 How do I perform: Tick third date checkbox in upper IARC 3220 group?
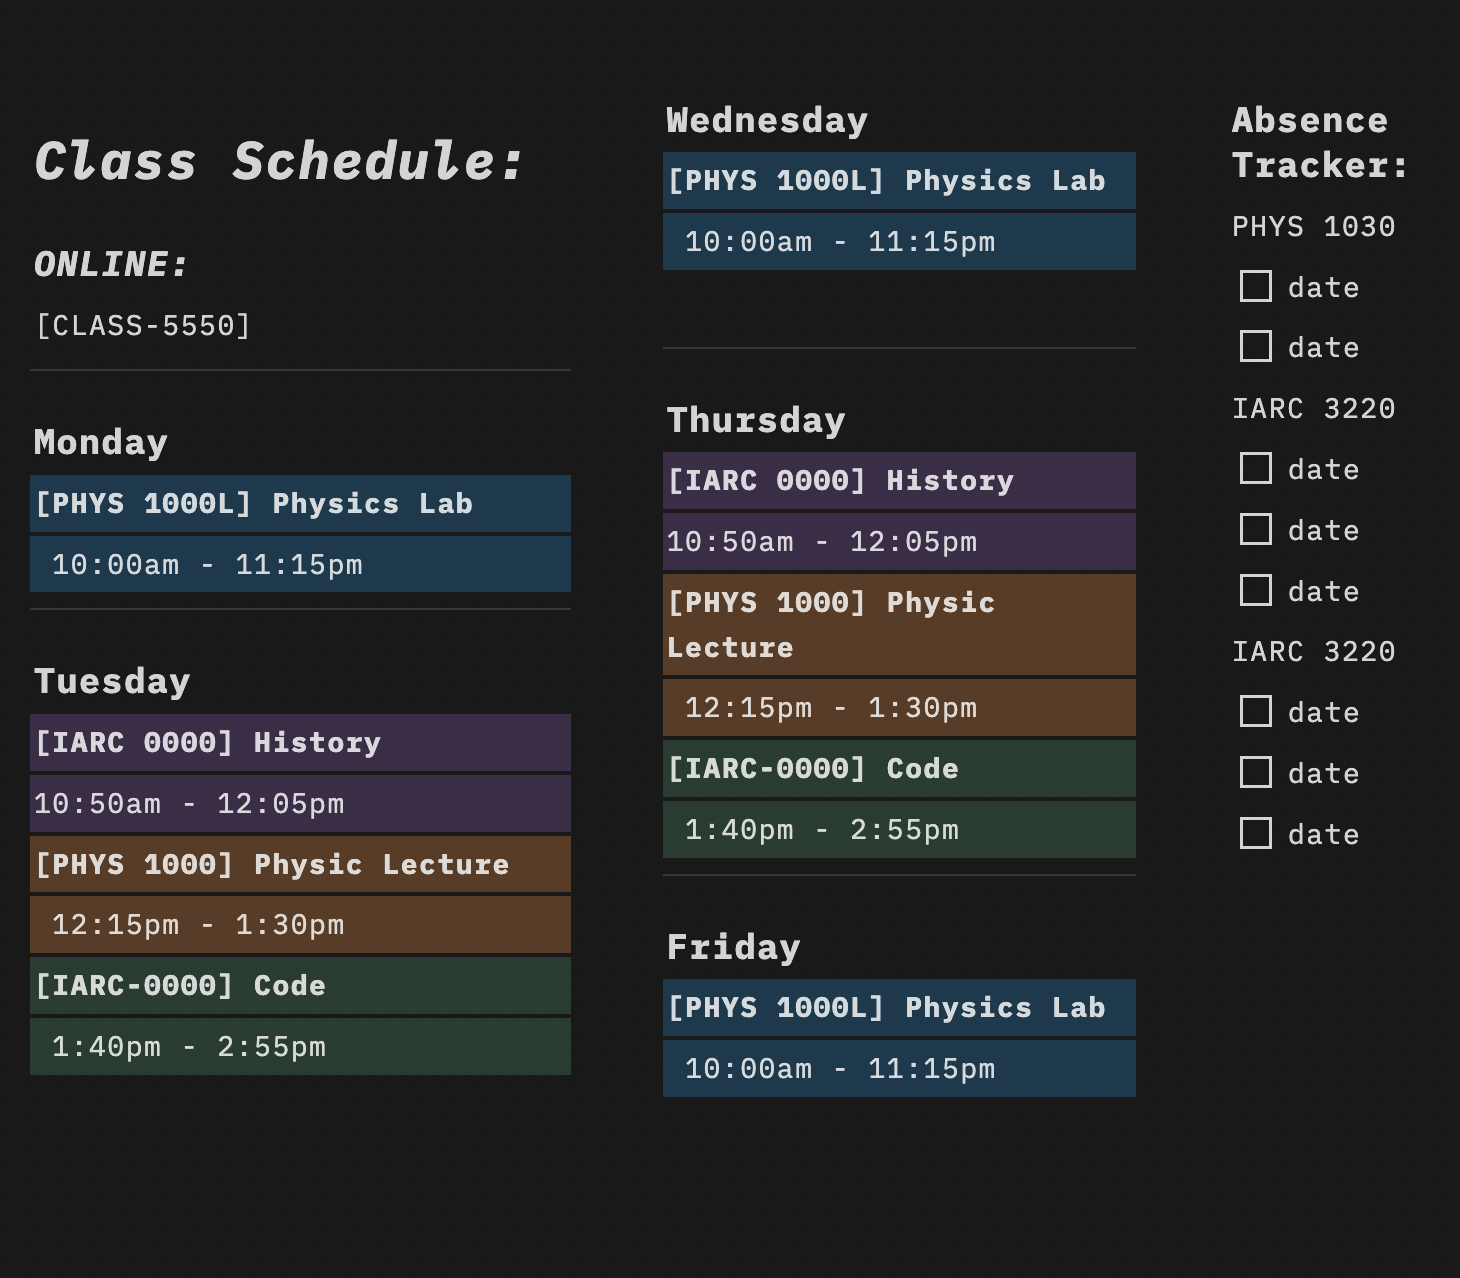[1256, 590]
